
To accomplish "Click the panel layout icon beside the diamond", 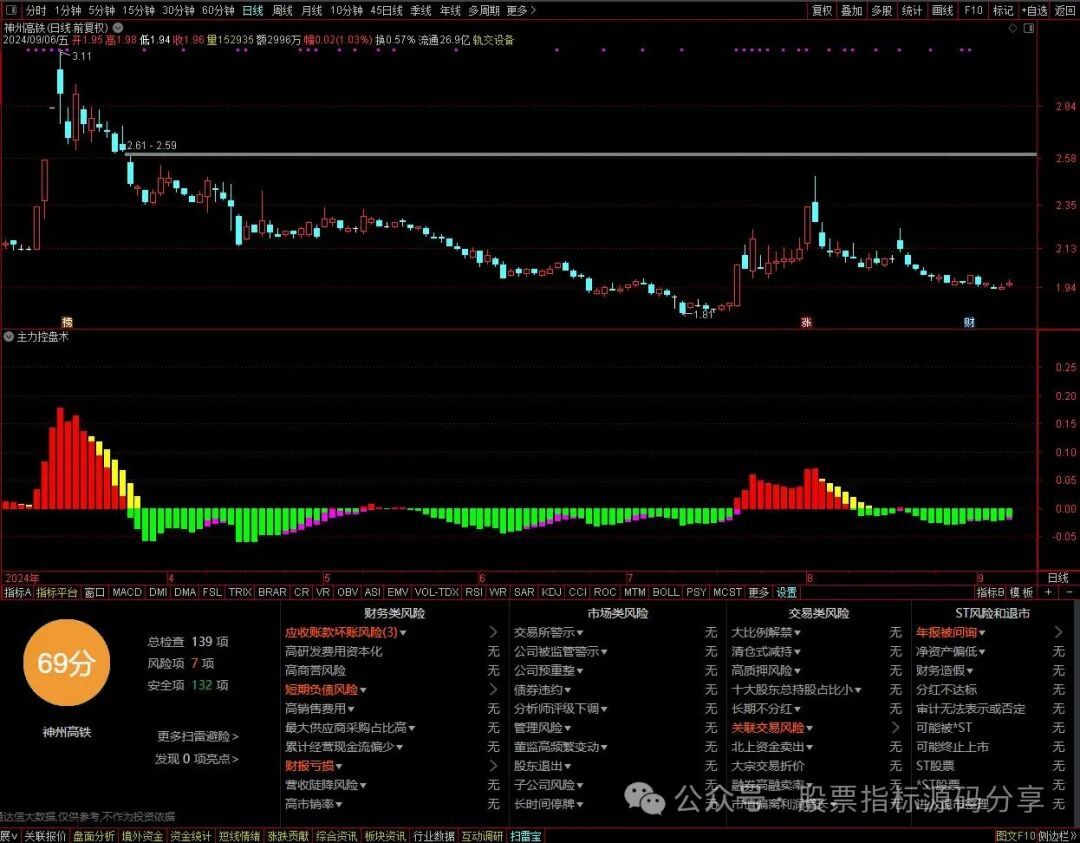I will coord(1029,28).
